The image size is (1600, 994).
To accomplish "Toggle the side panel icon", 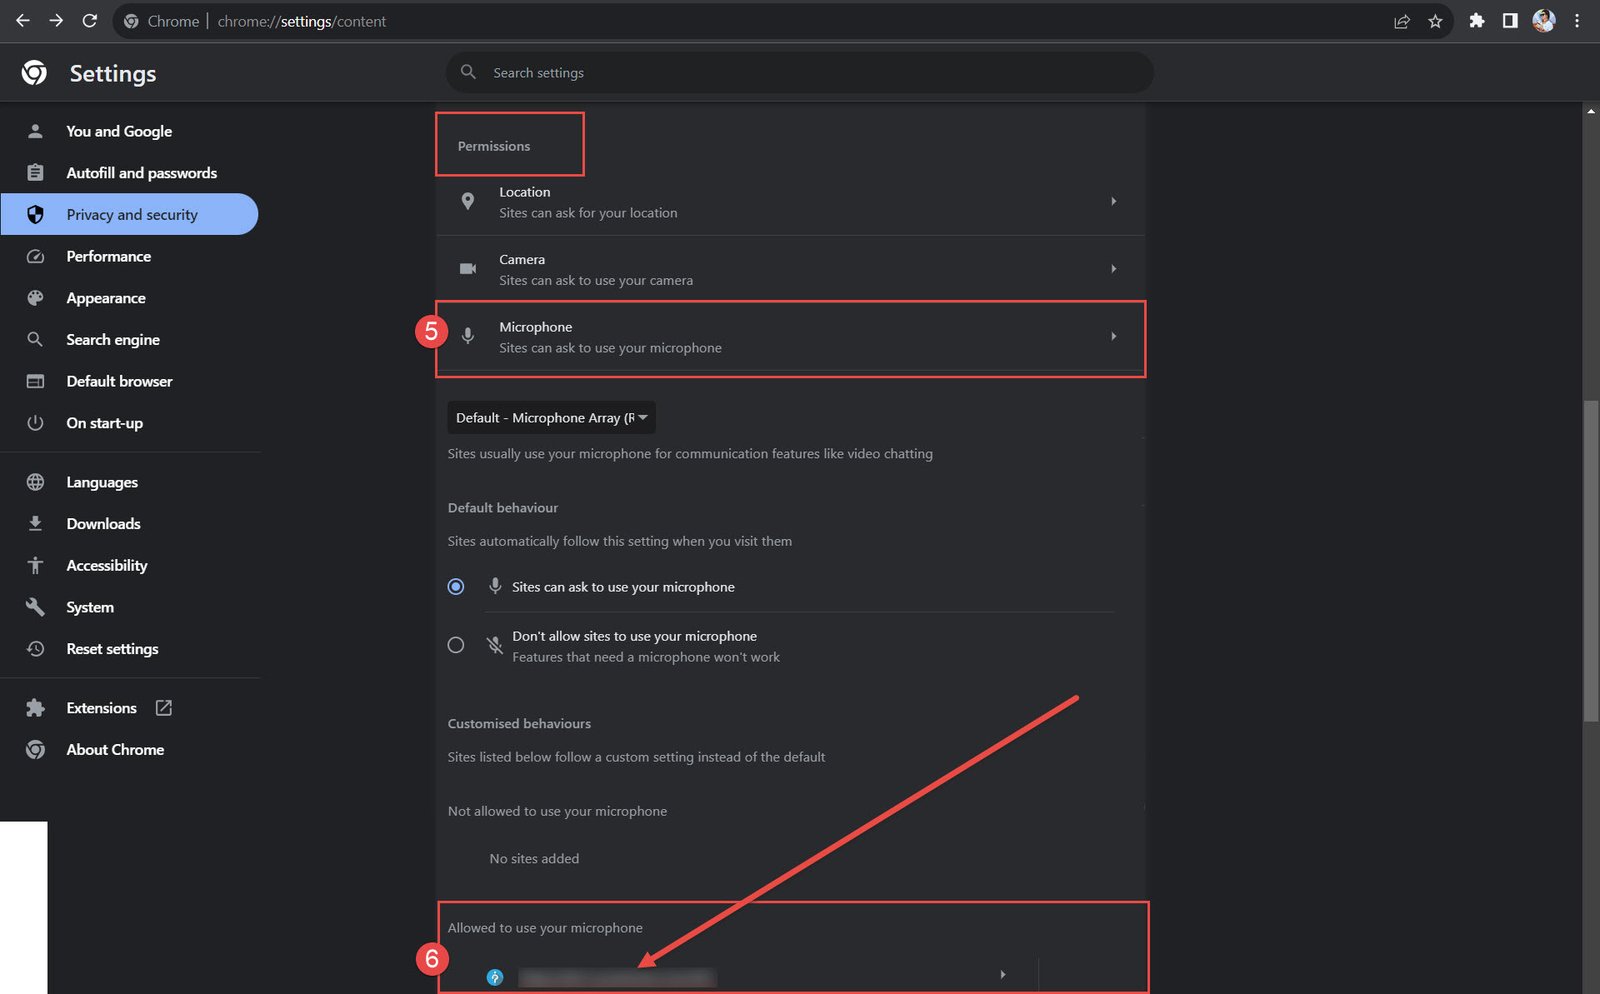I will pos(1510,21).
